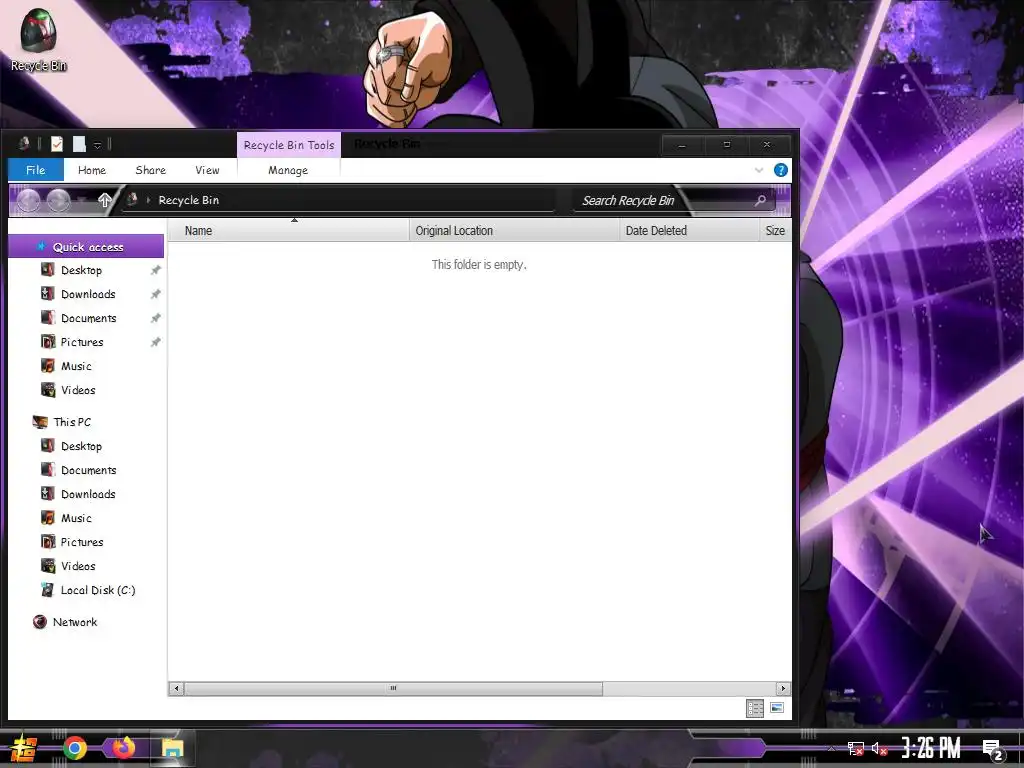
Task: Click the pin icon beside Quick access Pictures
Action: [x=155, y=342]
